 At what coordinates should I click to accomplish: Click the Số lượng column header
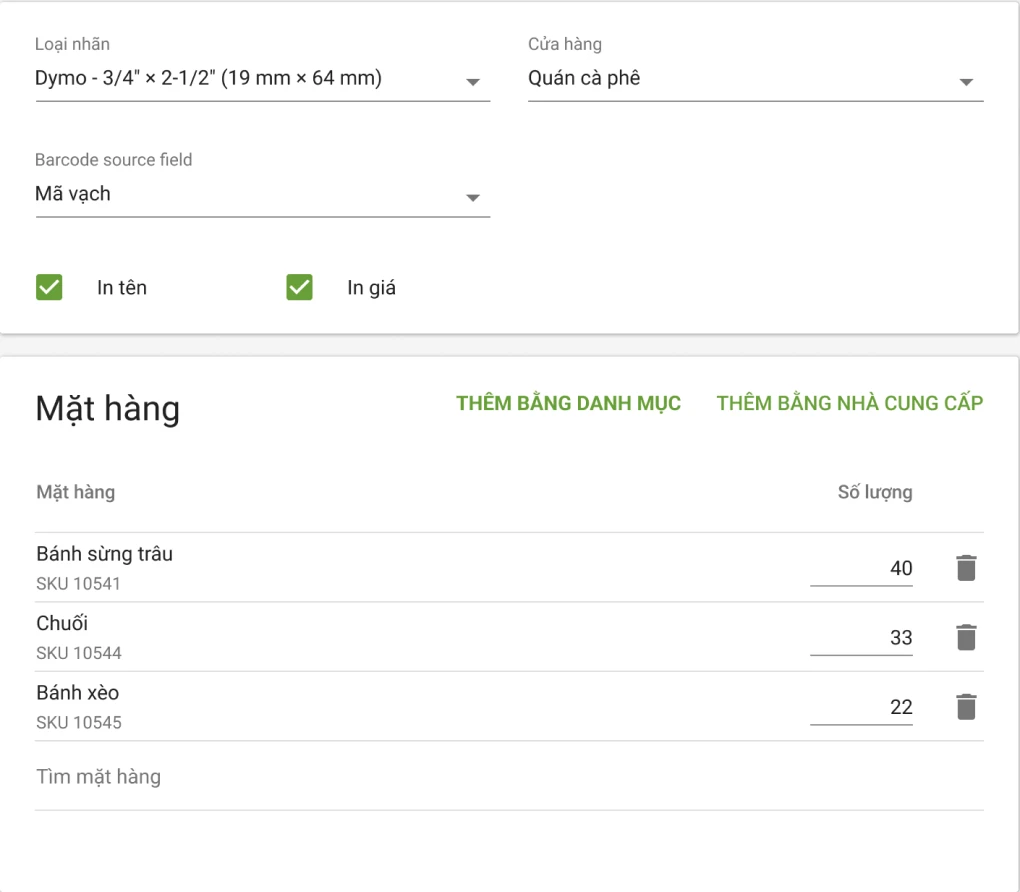click(874, 492)
